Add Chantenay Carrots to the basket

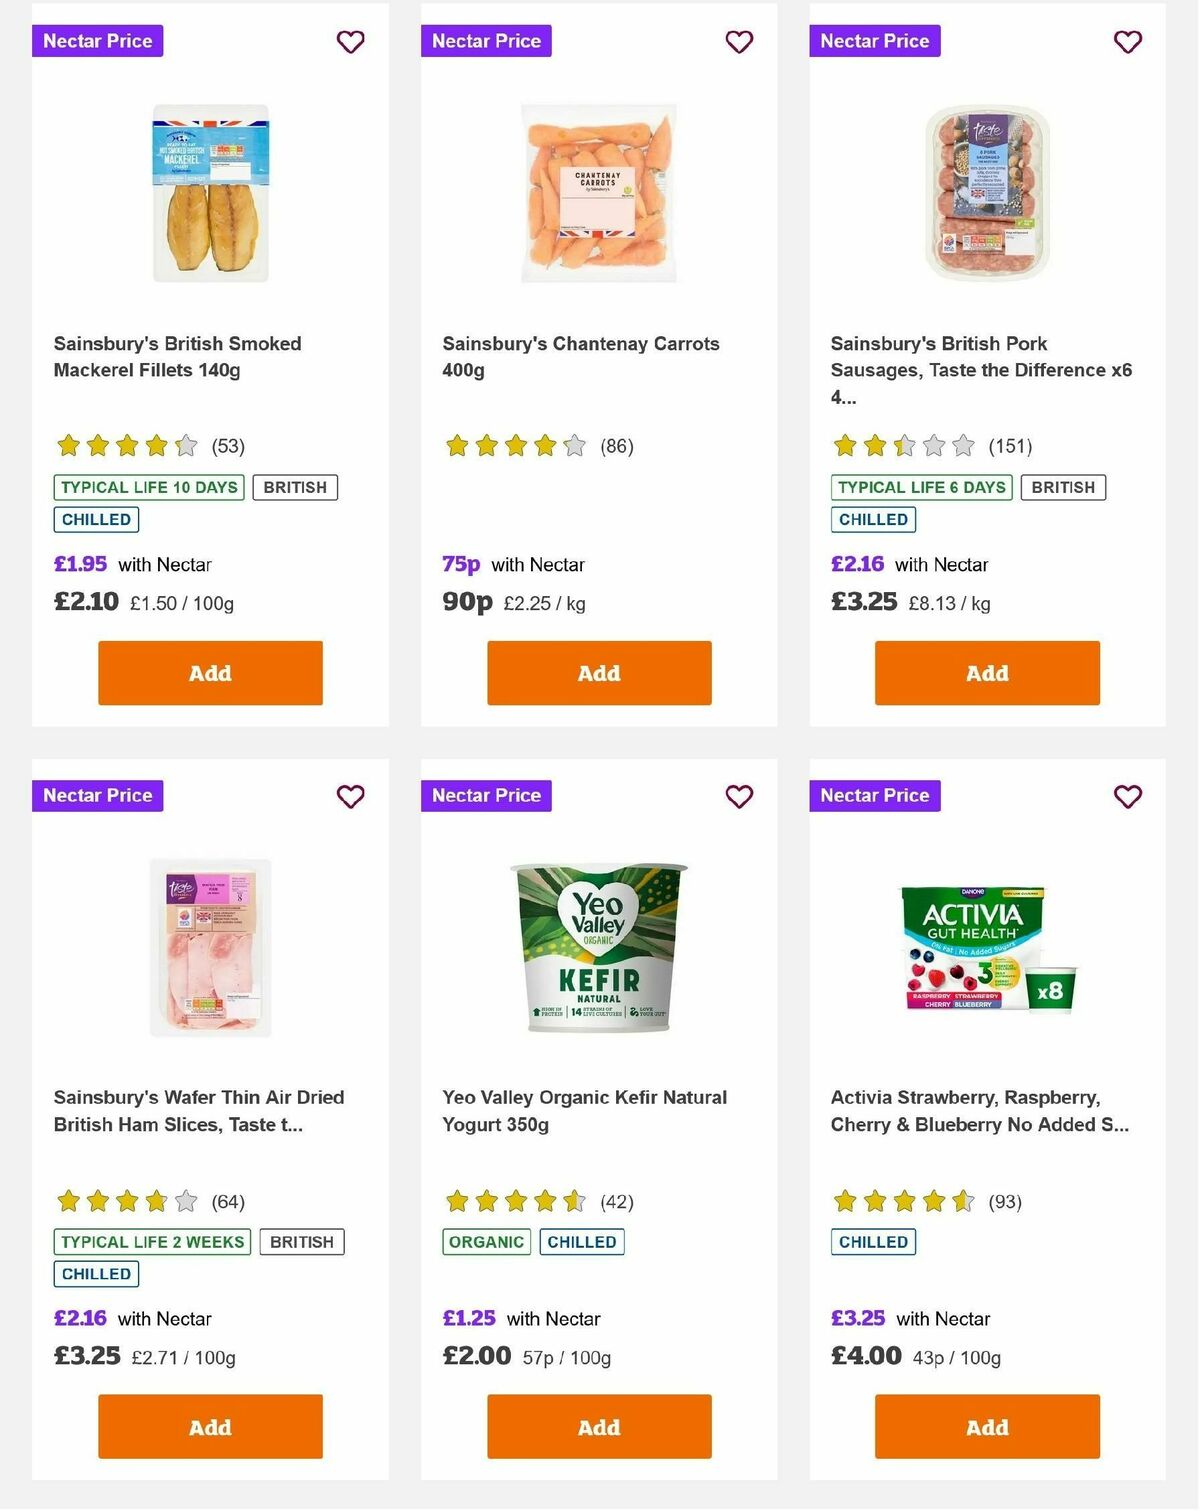[x=598, y=673]
